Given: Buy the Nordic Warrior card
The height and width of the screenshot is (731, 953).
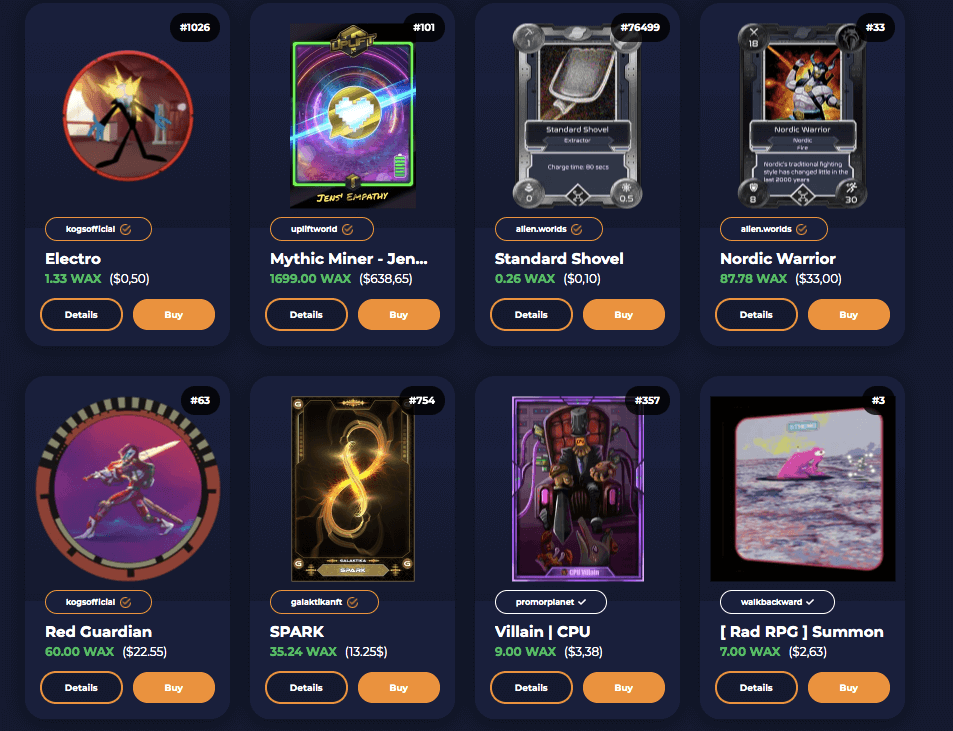Looking at the screenshot, I should click(848, 315).
